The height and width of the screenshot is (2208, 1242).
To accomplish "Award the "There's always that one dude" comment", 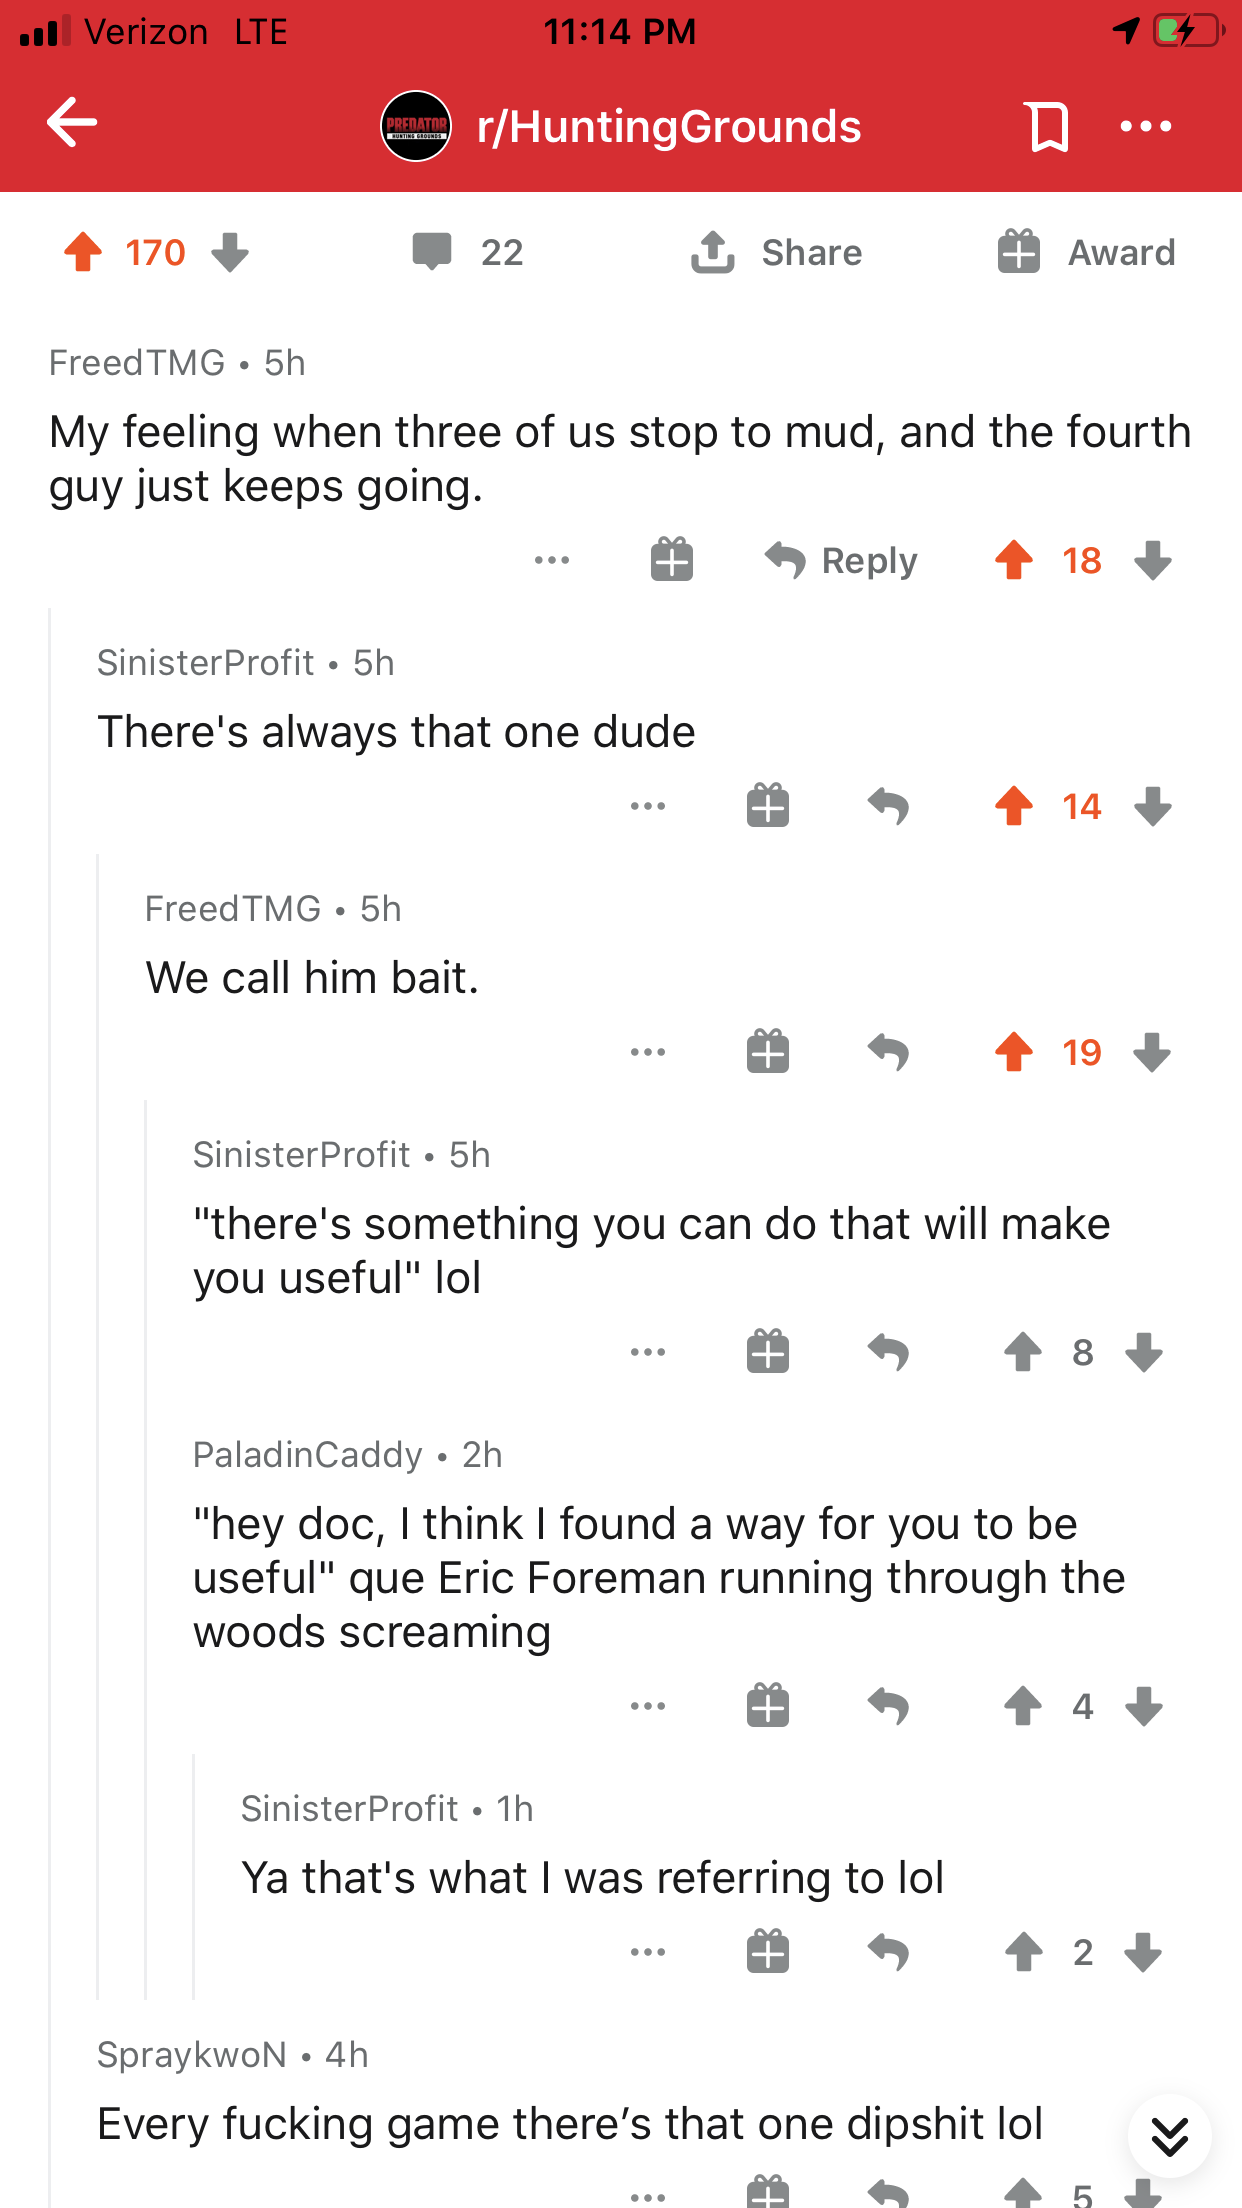I will [768, 806].
